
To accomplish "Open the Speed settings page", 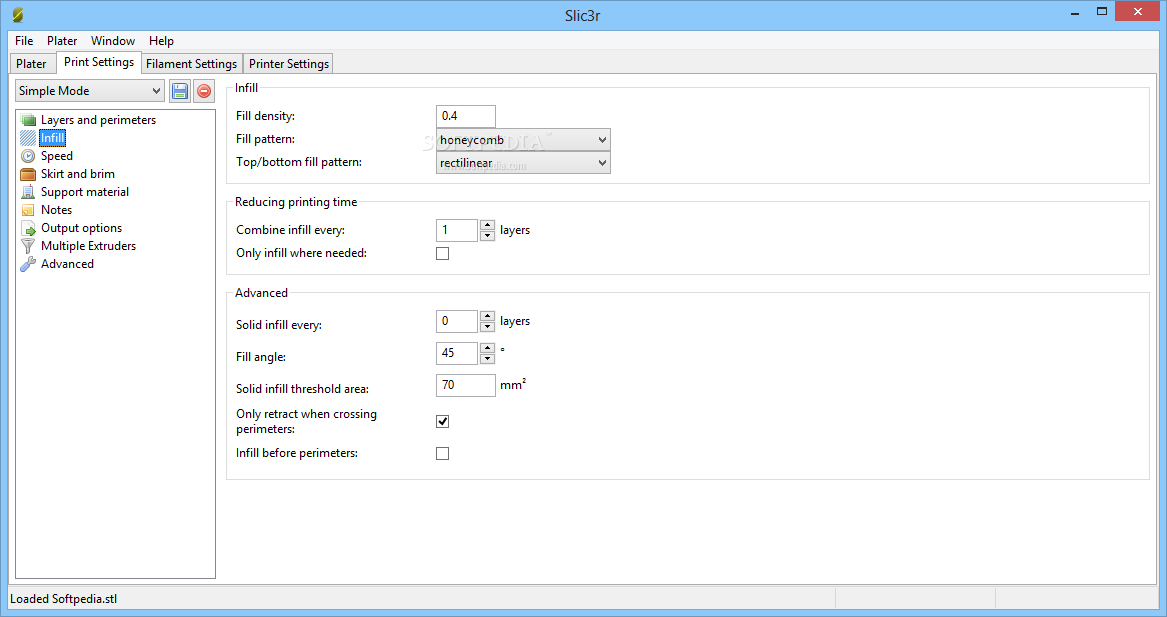I will coord(57,156).
